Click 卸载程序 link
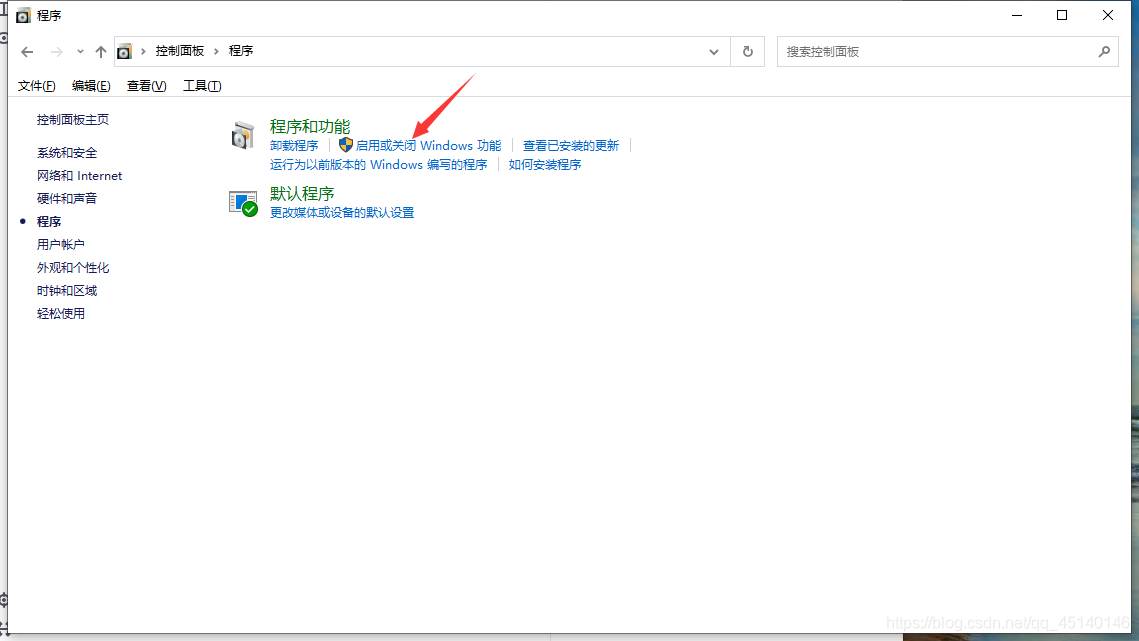The height and width of the screenshot is (641, 1139). click(294, 146)
